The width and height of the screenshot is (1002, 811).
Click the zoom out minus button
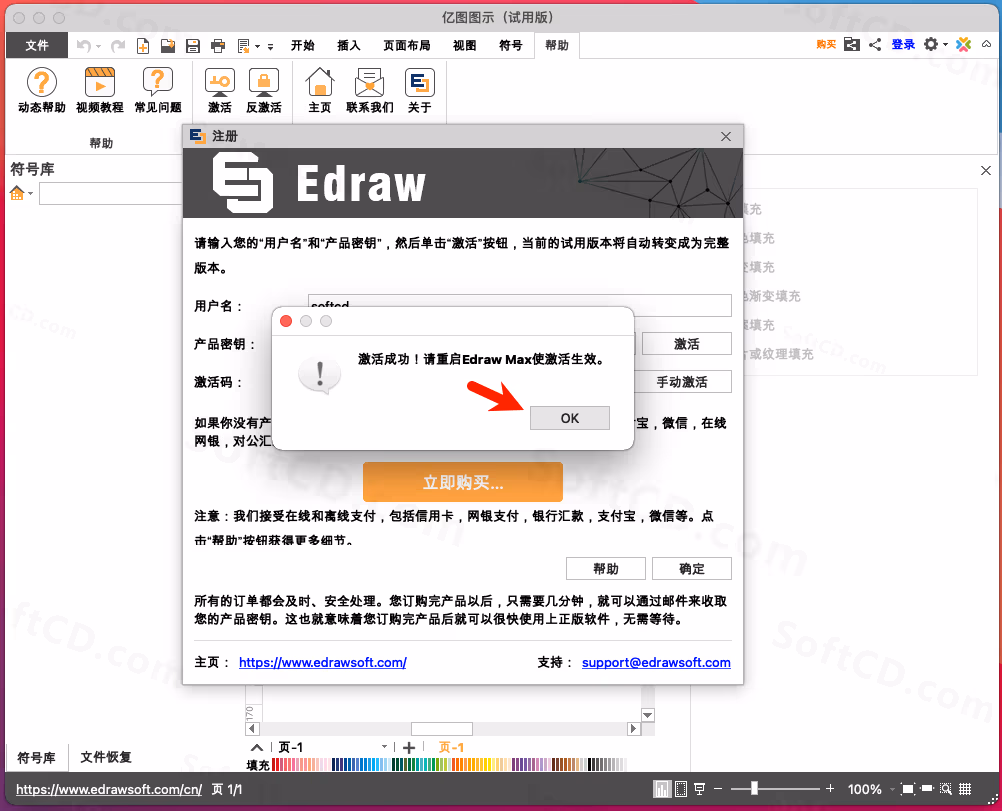point(718,789)
